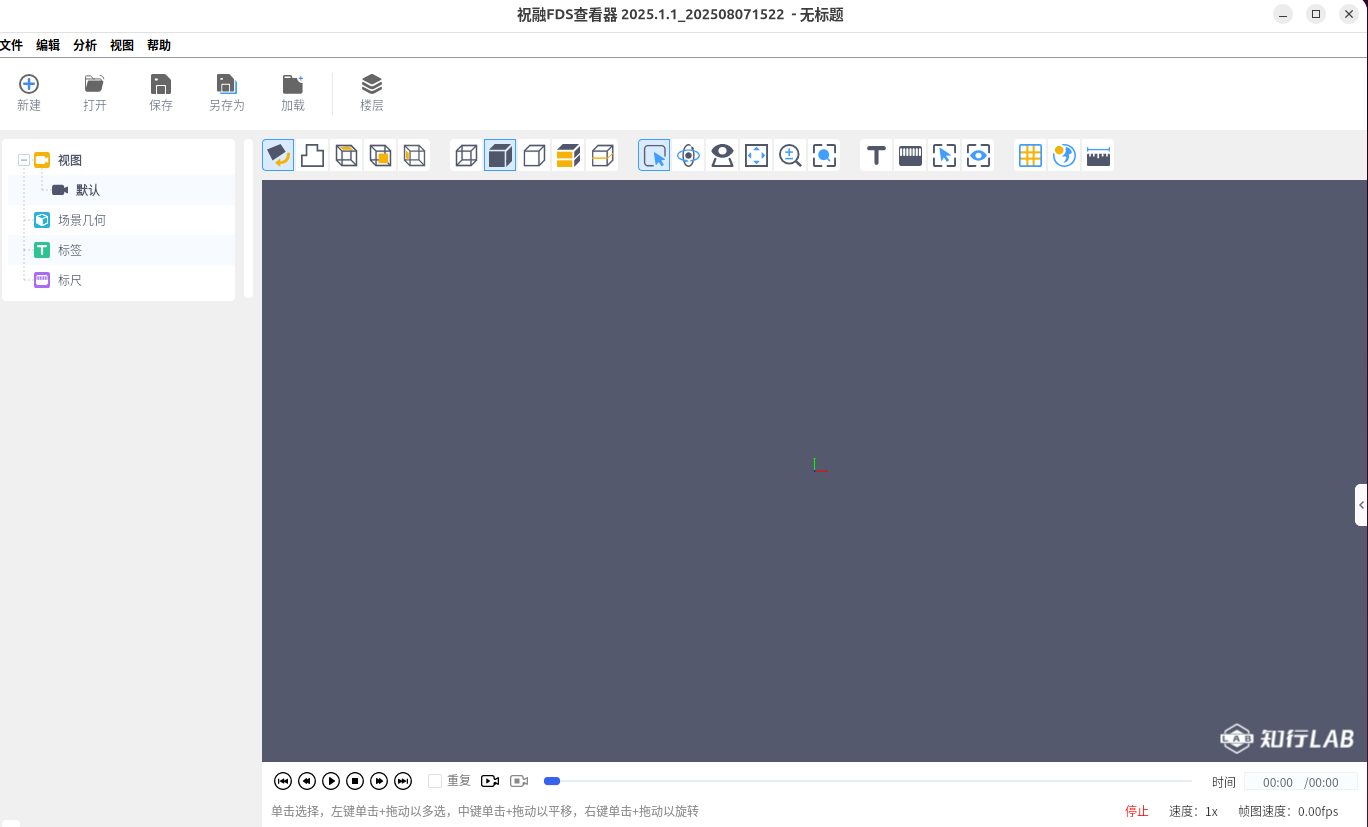1368x827 pixels.
Task: Enable the 重复 (Repeat) checkbox
Action: tap(435, 781)
